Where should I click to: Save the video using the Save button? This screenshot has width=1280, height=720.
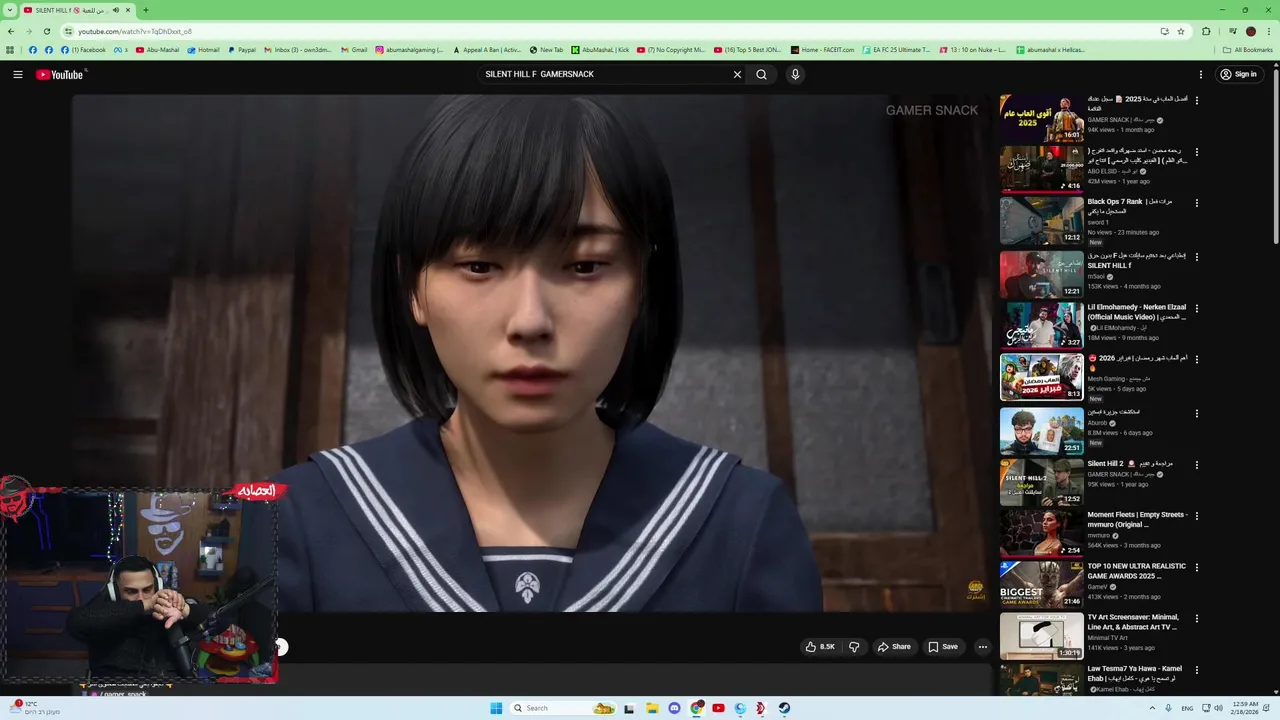click(943, 647)
